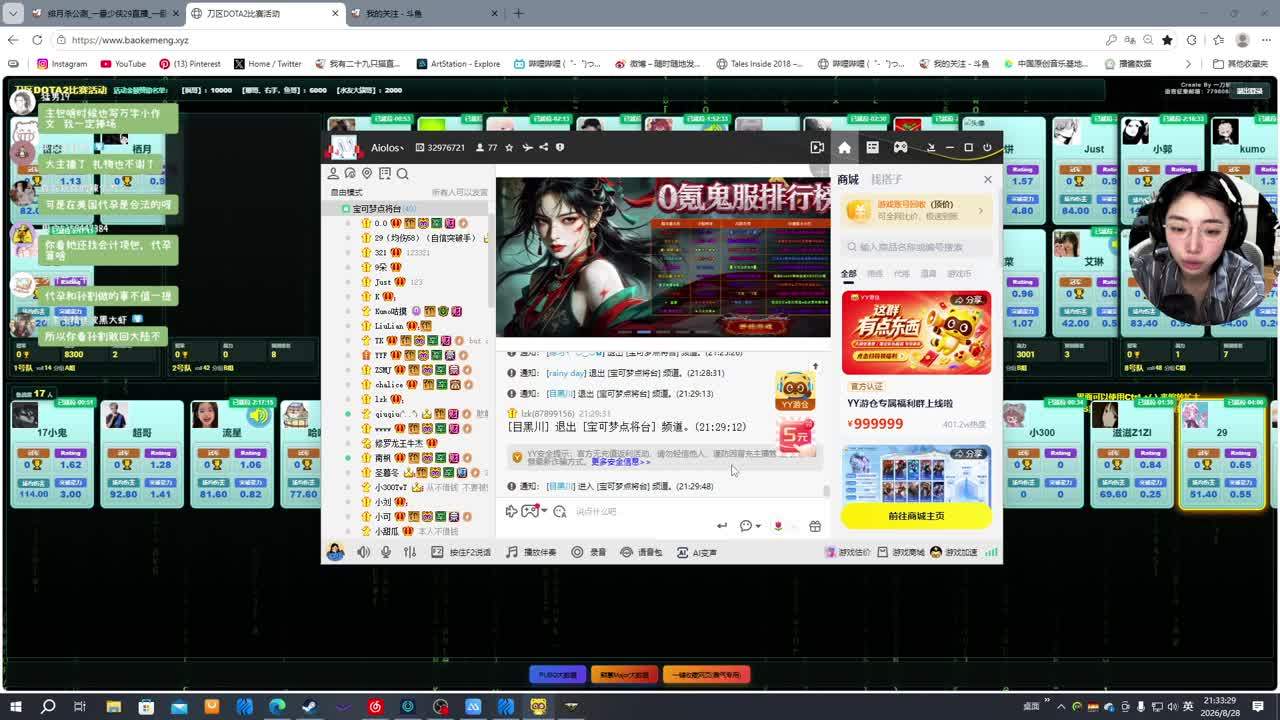Toggle the YY microphone
This screenshot has height=720, width=1280.
coord(386,552)
